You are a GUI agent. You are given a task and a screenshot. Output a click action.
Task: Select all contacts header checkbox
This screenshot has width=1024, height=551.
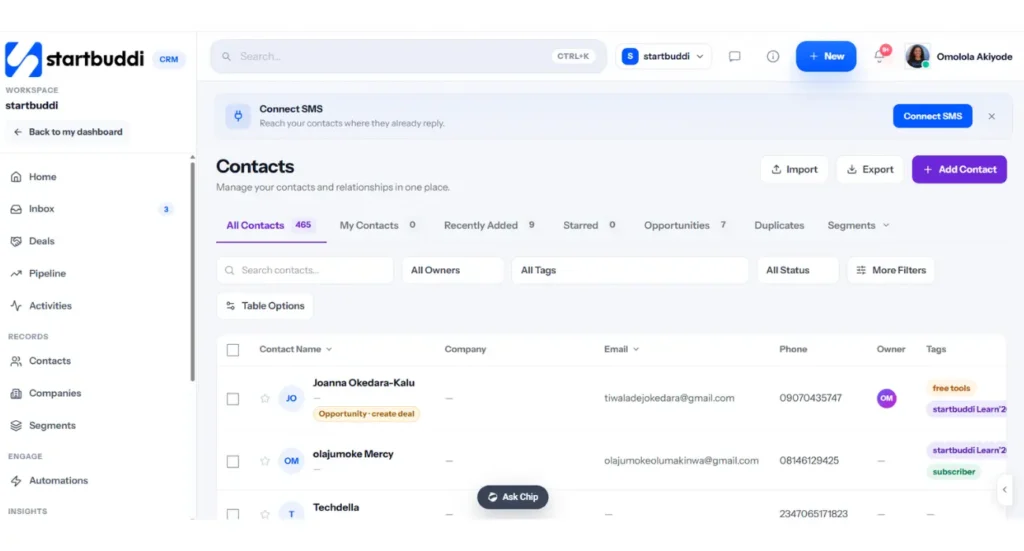(232, 350)
